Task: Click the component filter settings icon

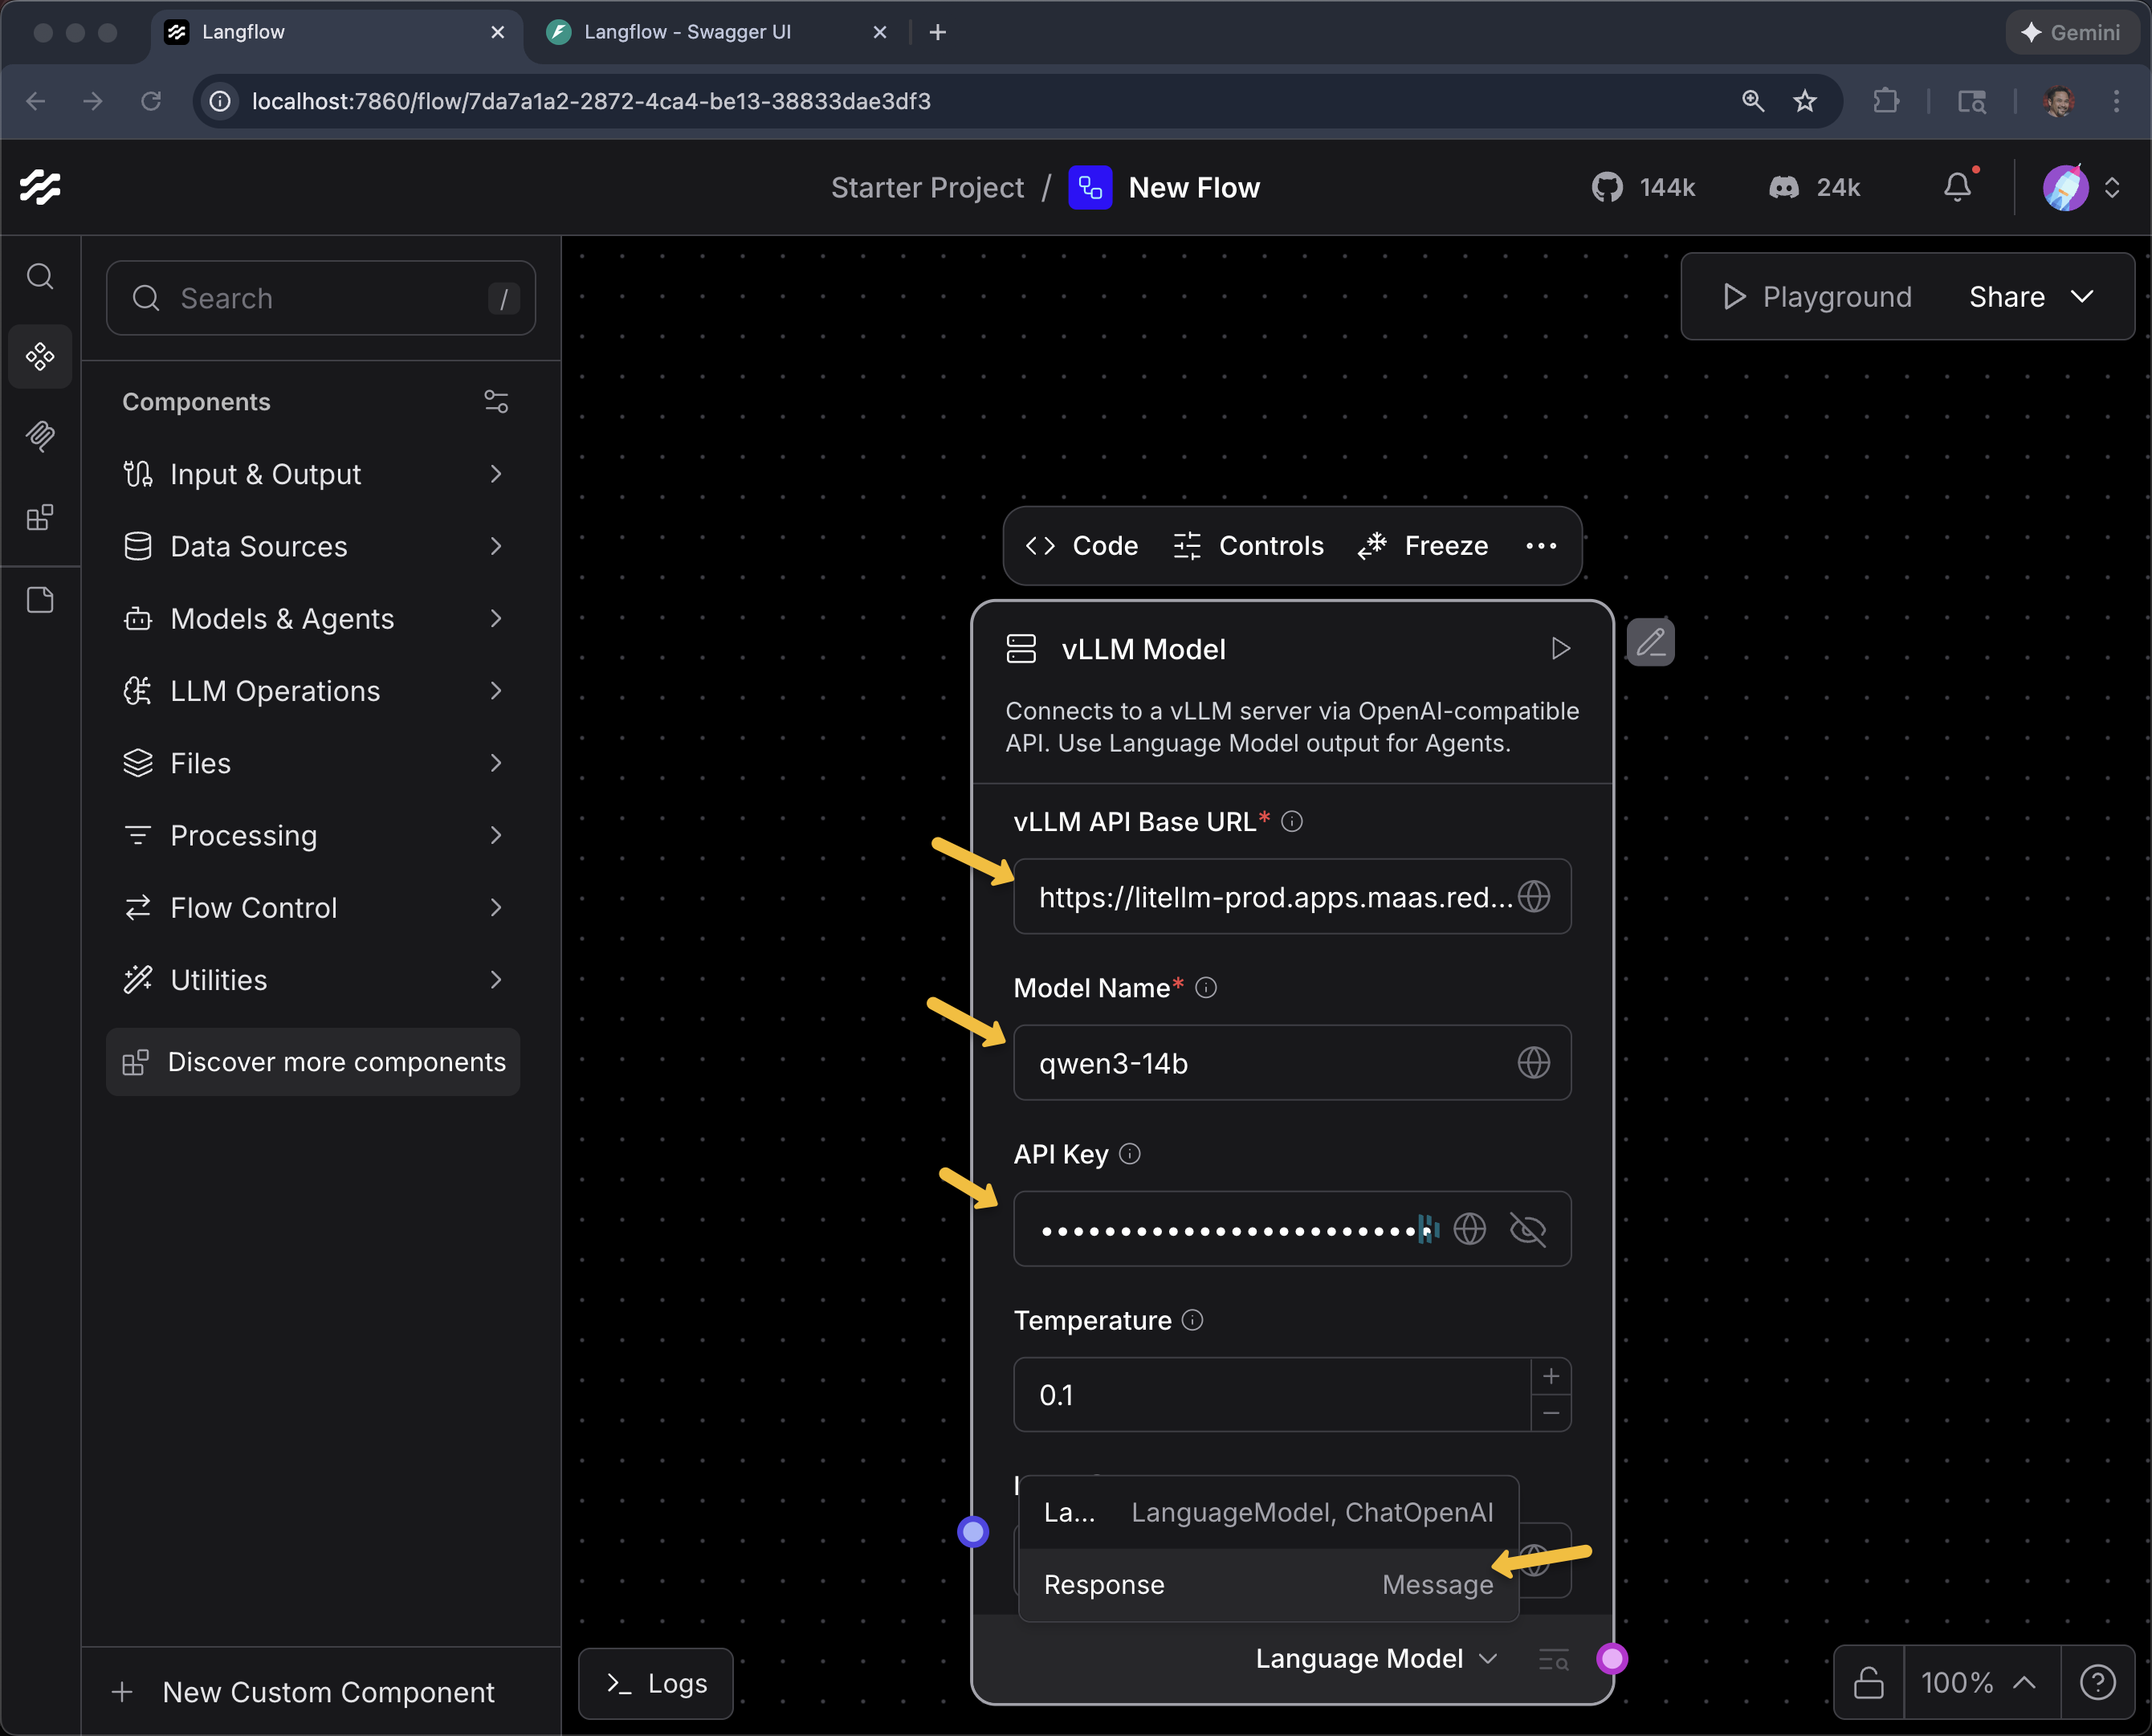Action: click(x=496, y=401)
